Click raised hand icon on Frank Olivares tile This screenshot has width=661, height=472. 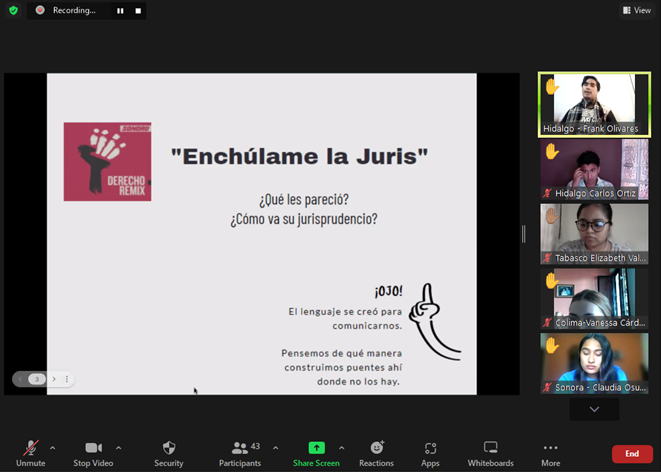(552, 86)
